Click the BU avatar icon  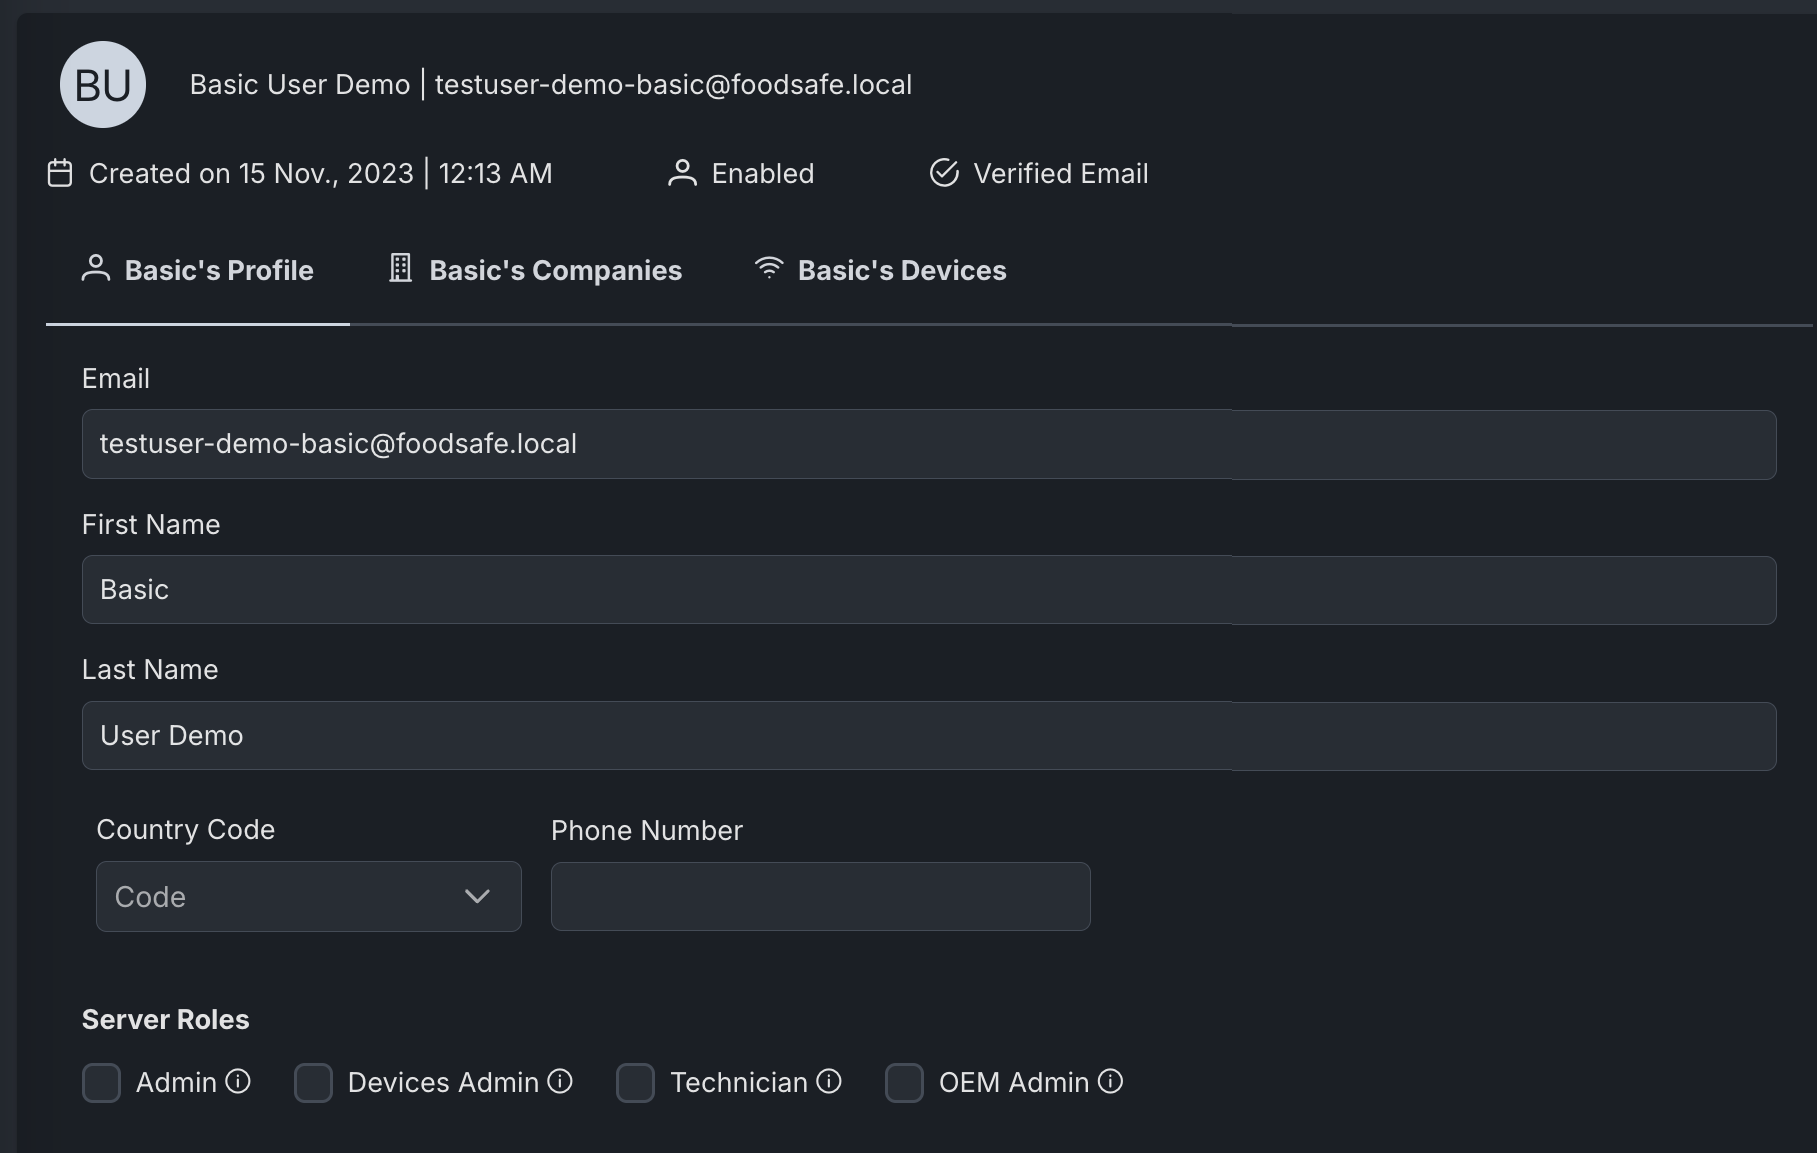(102, 84)
